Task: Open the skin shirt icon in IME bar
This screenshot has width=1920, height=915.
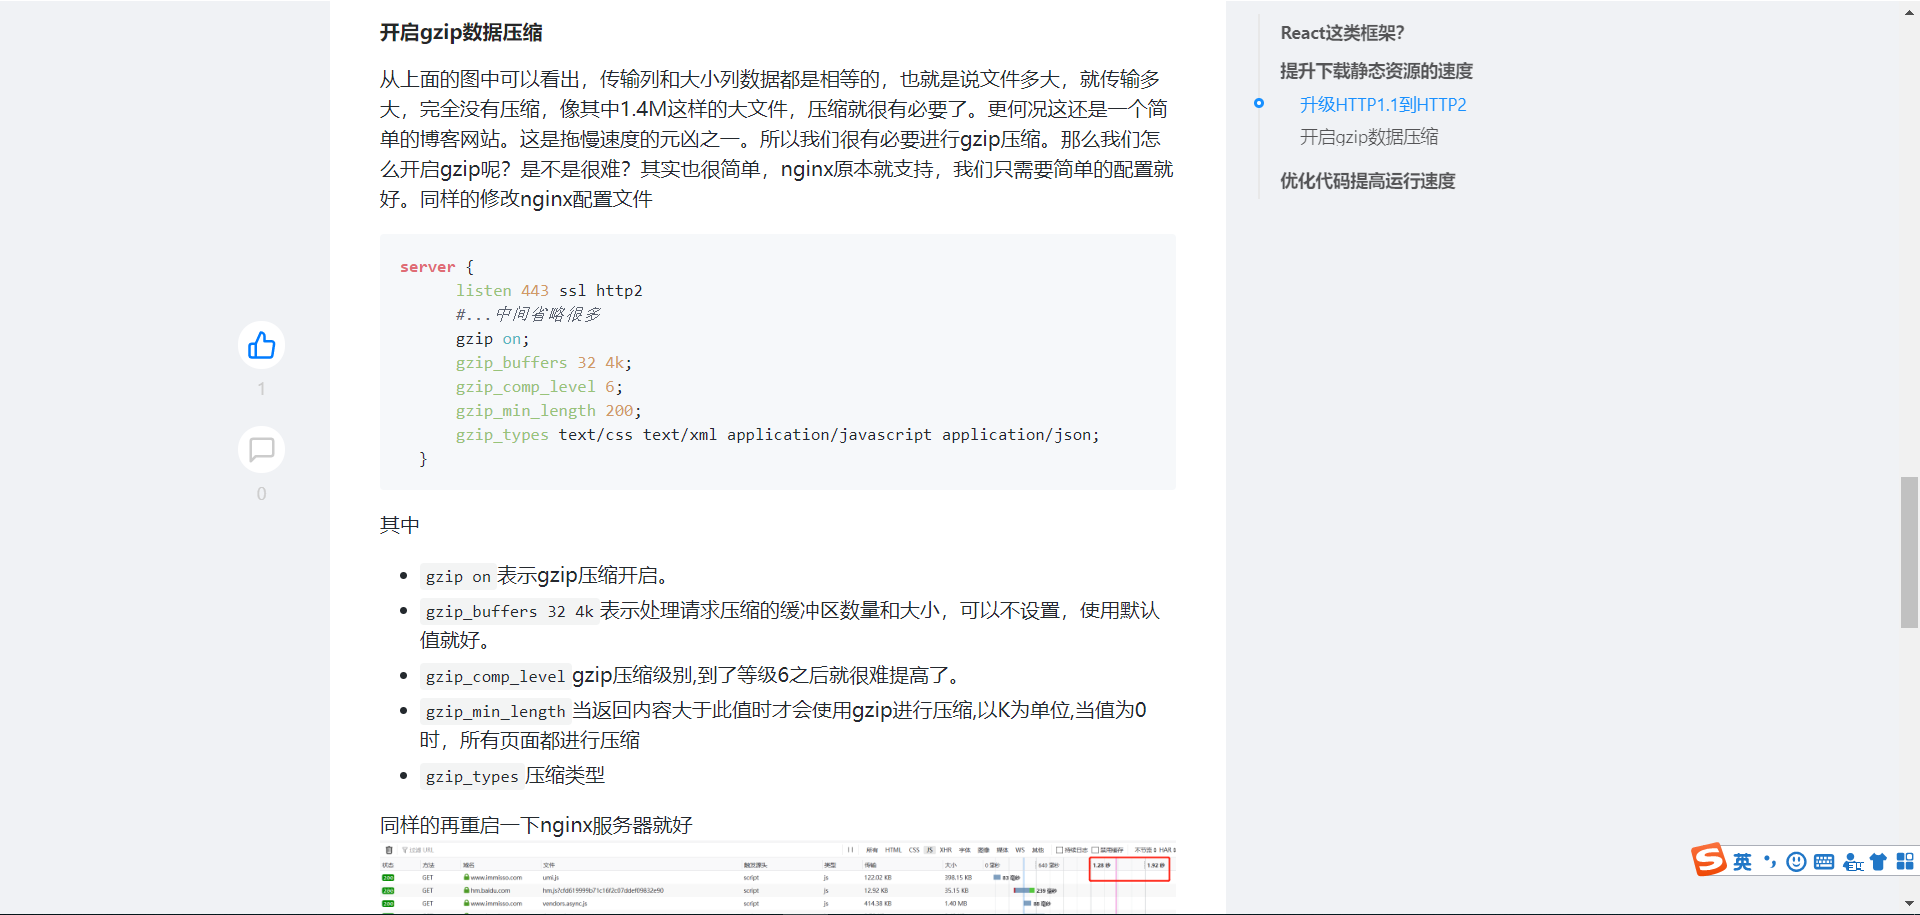Action: (x=1878, y=862)
